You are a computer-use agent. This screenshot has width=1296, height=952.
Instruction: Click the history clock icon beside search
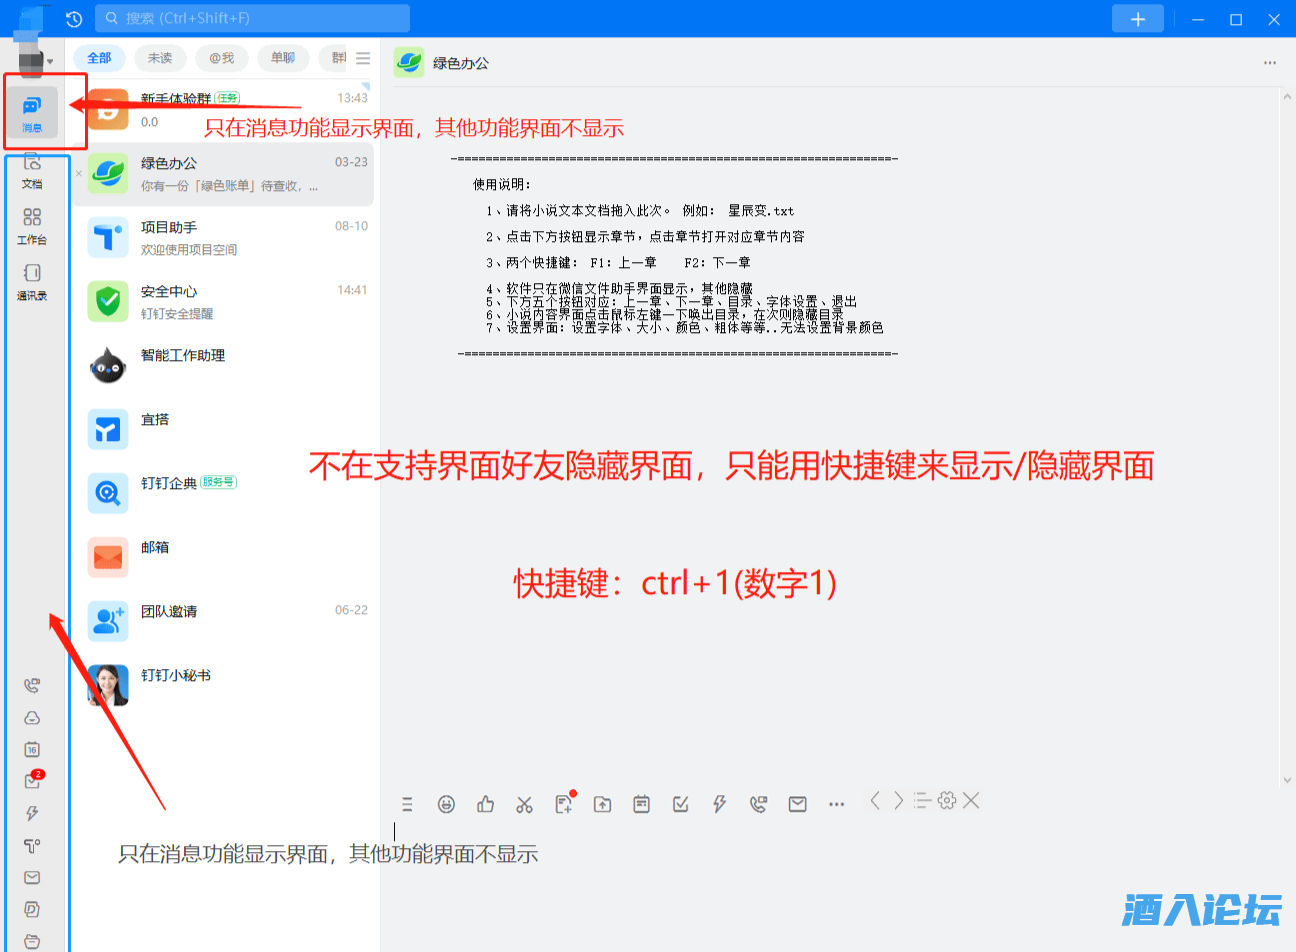(73, 19)
